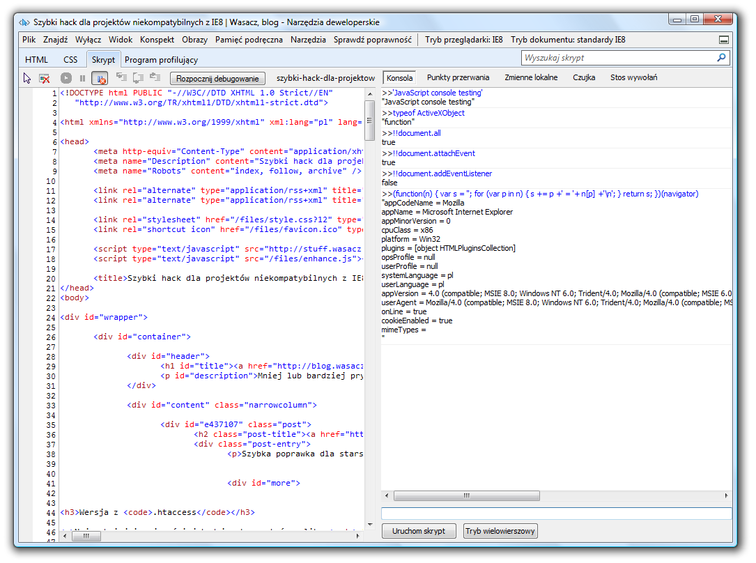Open the Stos wywołań tab
The height and width of the screenshot is (563, 756).
click(x=633, y=78)
